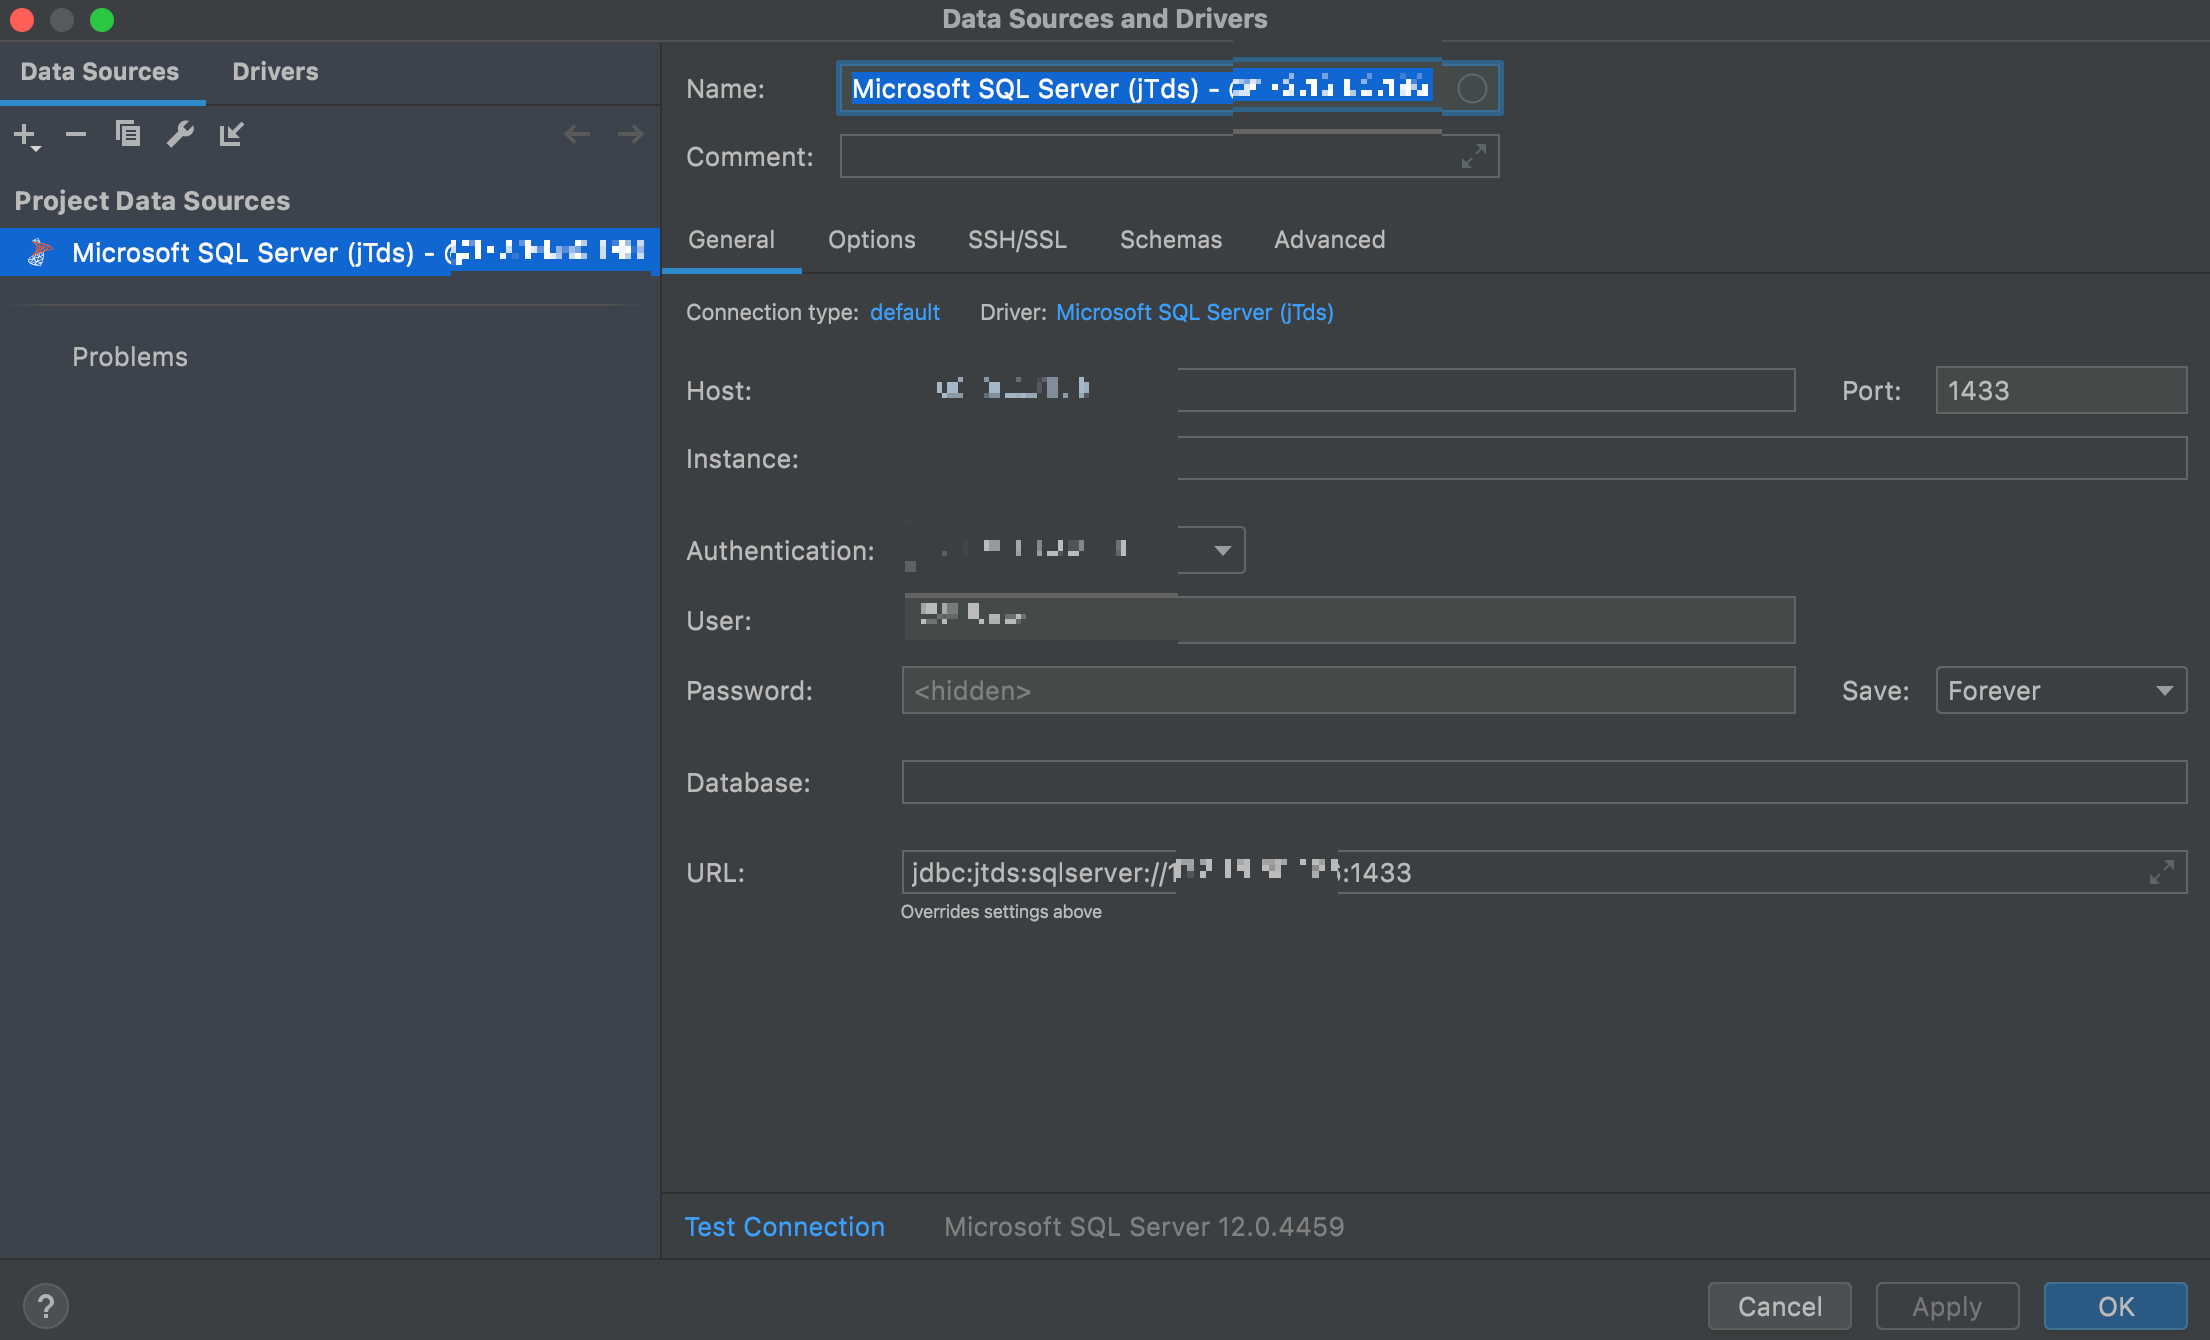Click the add data source plus icon
The image size is (2210, 1340).
26,134
